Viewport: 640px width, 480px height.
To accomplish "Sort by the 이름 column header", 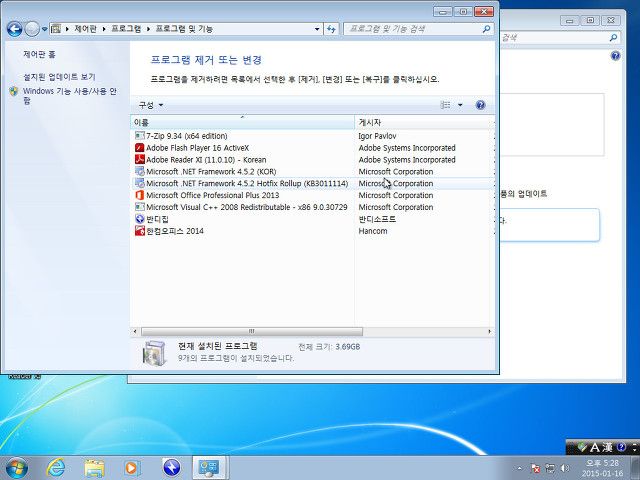I will pos(242,122).
